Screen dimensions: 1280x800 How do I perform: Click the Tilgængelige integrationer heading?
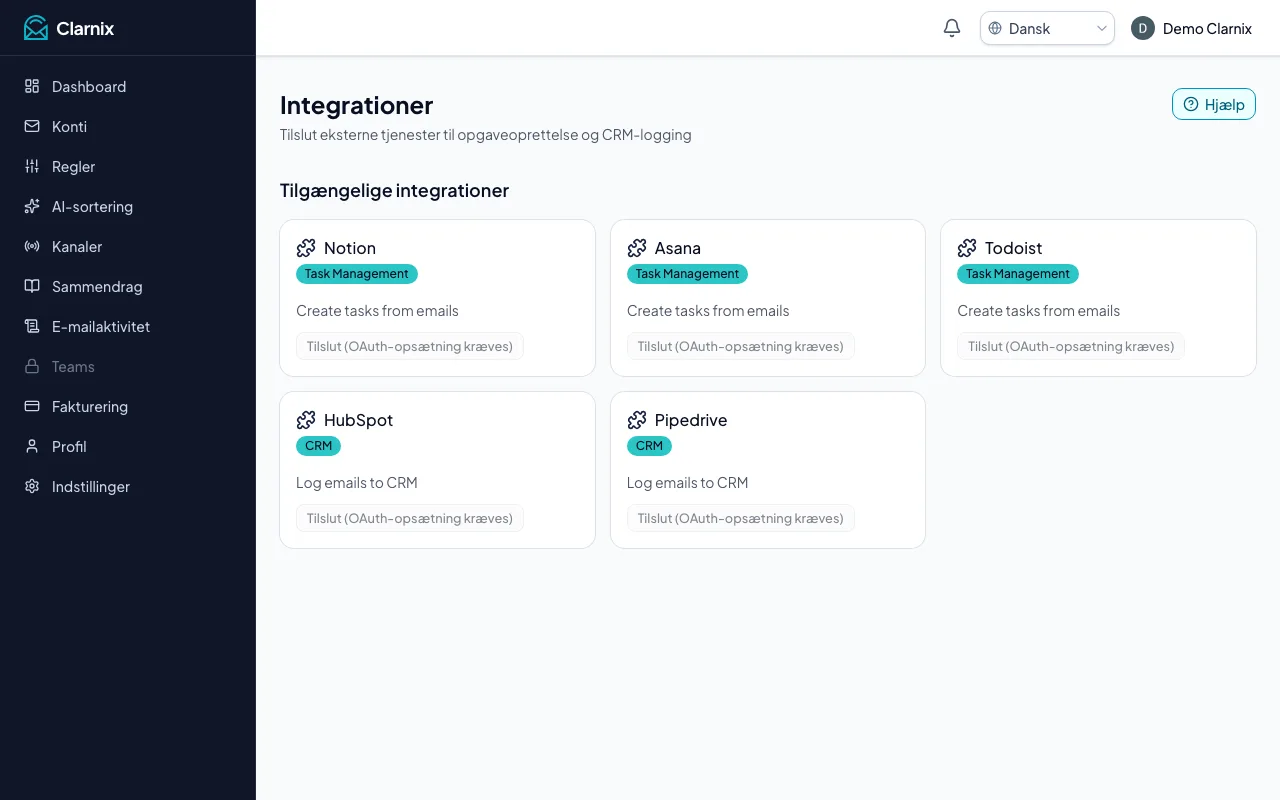tap(394, 190)
